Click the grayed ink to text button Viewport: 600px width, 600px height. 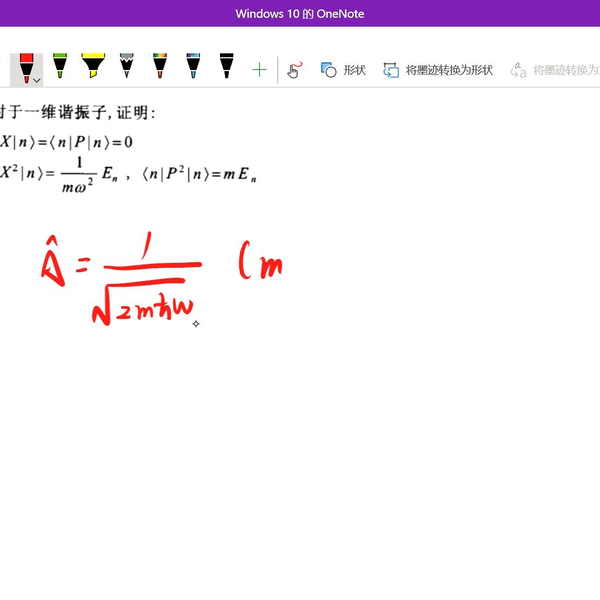(555, 70)
